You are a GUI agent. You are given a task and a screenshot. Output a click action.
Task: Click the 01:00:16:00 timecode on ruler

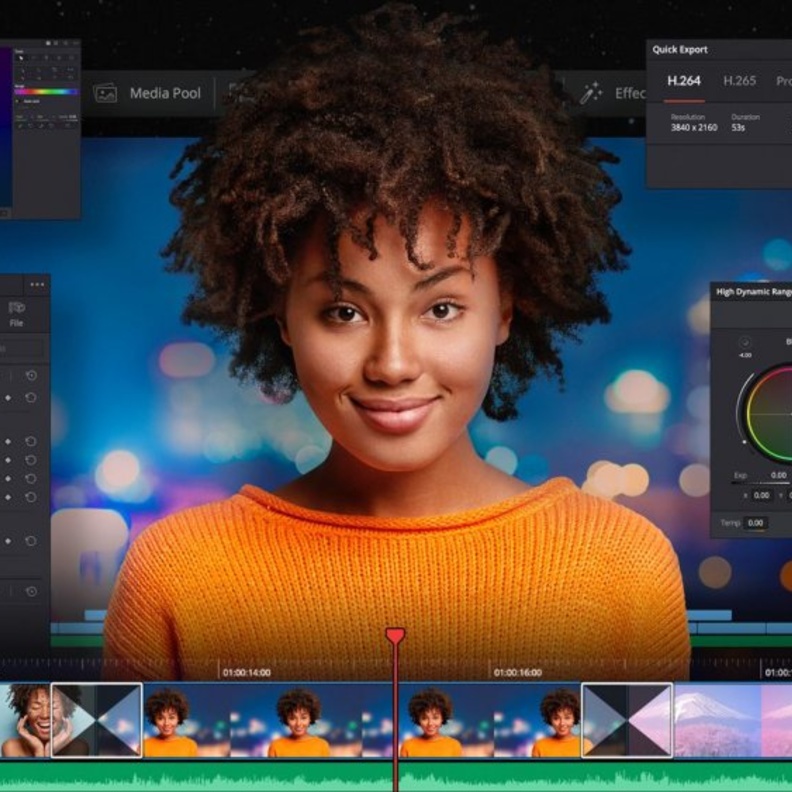(518, 673)
